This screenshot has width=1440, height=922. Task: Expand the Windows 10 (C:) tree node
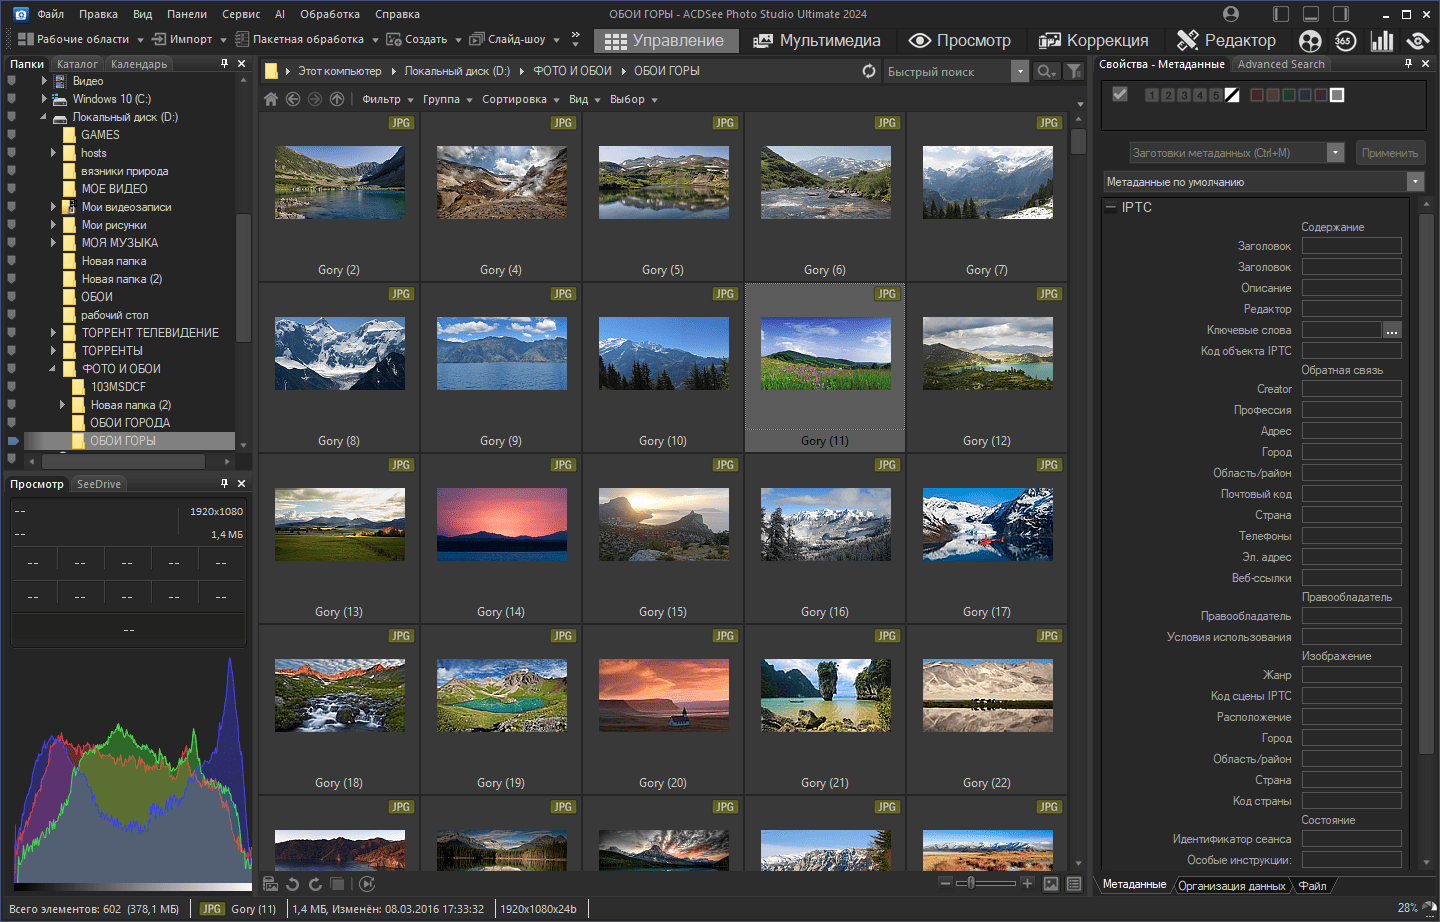pyautogui.click(x=44, y=99)
